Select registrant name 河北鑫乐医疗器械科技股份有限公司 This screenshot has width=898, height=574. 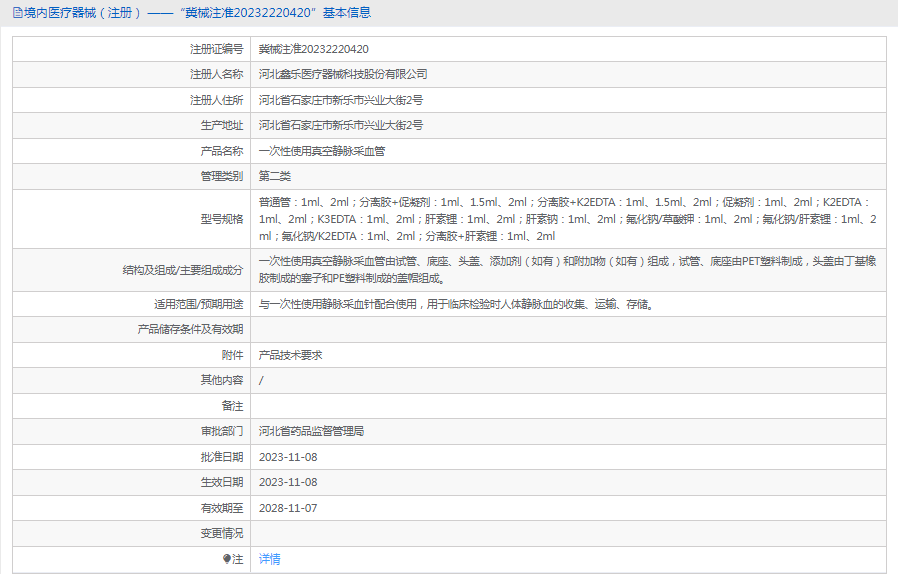(343, 74)
